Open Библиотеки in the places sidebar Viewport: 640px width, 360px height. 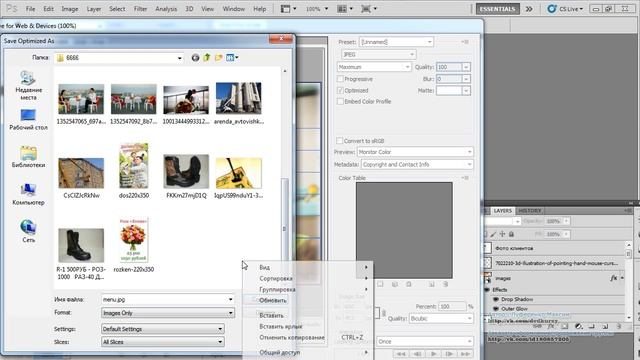tap(28, 157)
